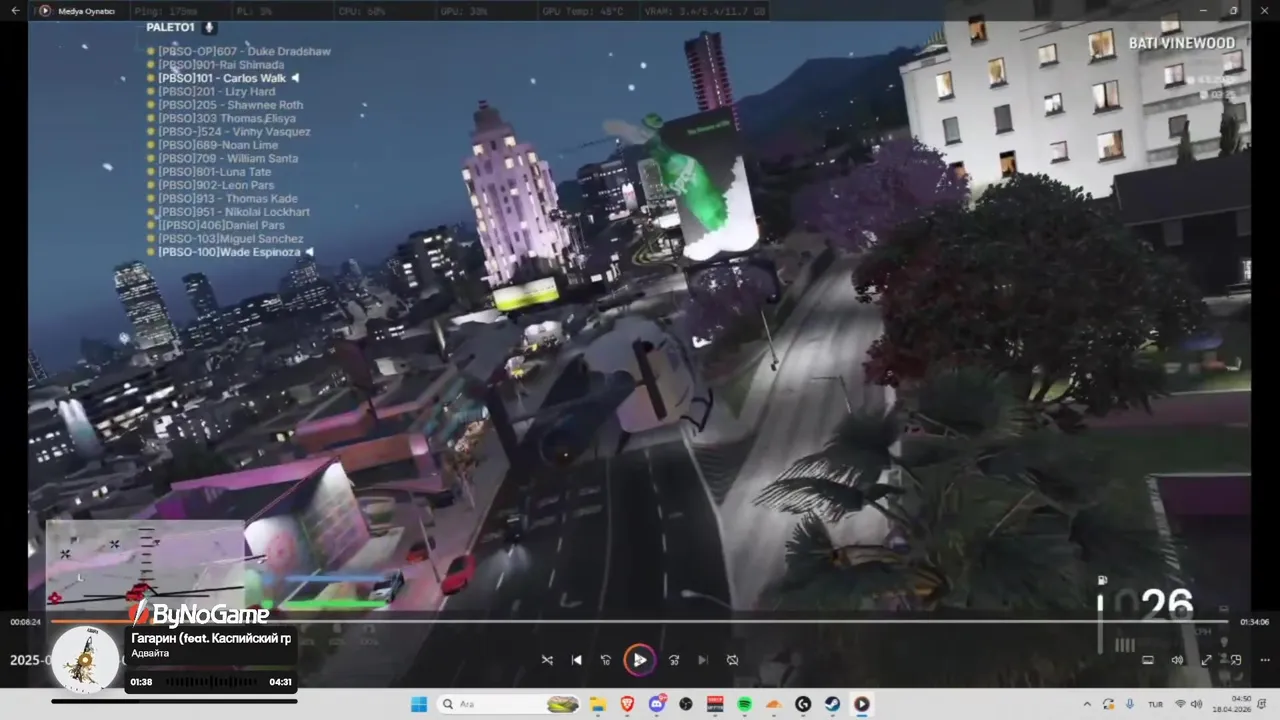This screenshot has height=720, width=1280.
Task: Launch Brave browser from the taskbar
Action: coord(627,704)
